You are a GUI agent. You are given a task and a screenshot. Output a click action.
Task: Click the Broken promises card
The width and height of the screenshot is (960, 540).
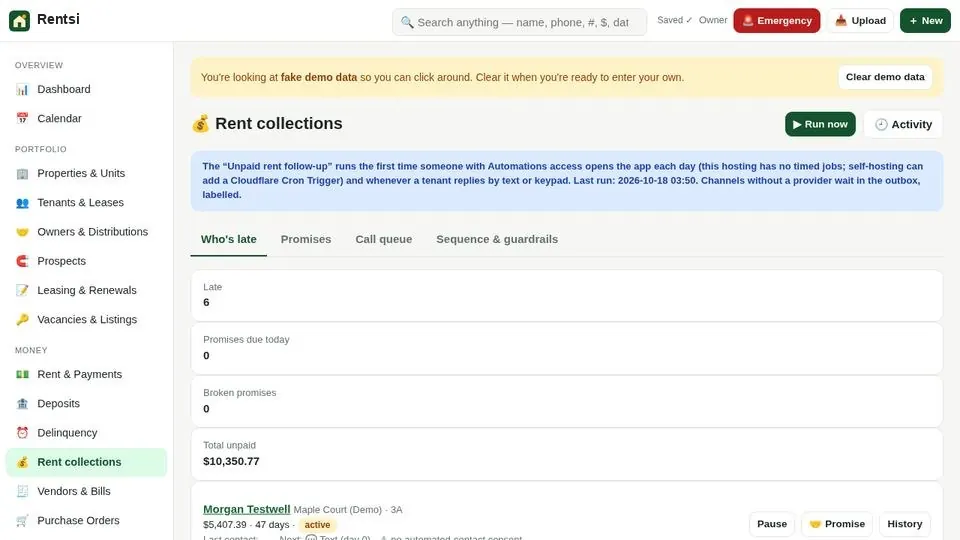[x=567, y=401]
